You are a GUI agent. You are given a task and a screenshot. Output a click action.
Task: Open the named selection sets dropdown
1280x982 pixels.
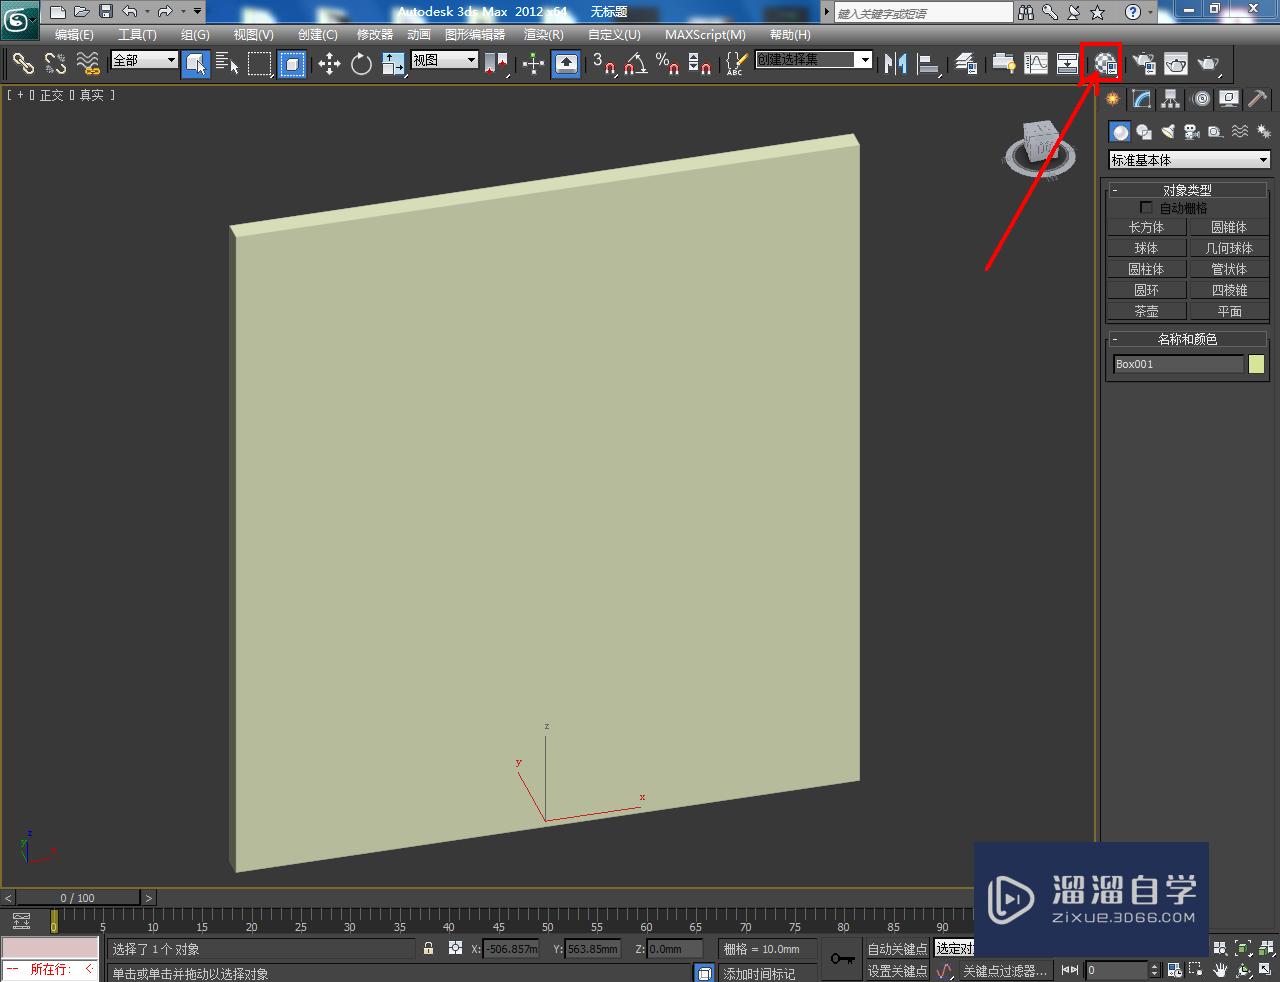[x=814, y=60]
